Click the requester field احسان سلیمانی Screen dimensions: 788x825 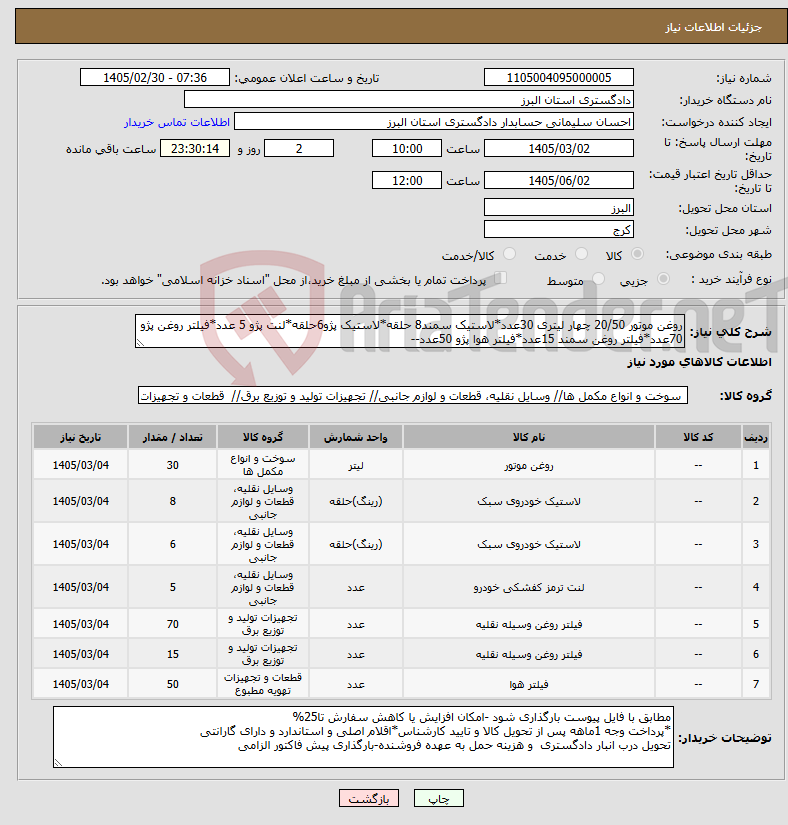click(x=433, y=122)
